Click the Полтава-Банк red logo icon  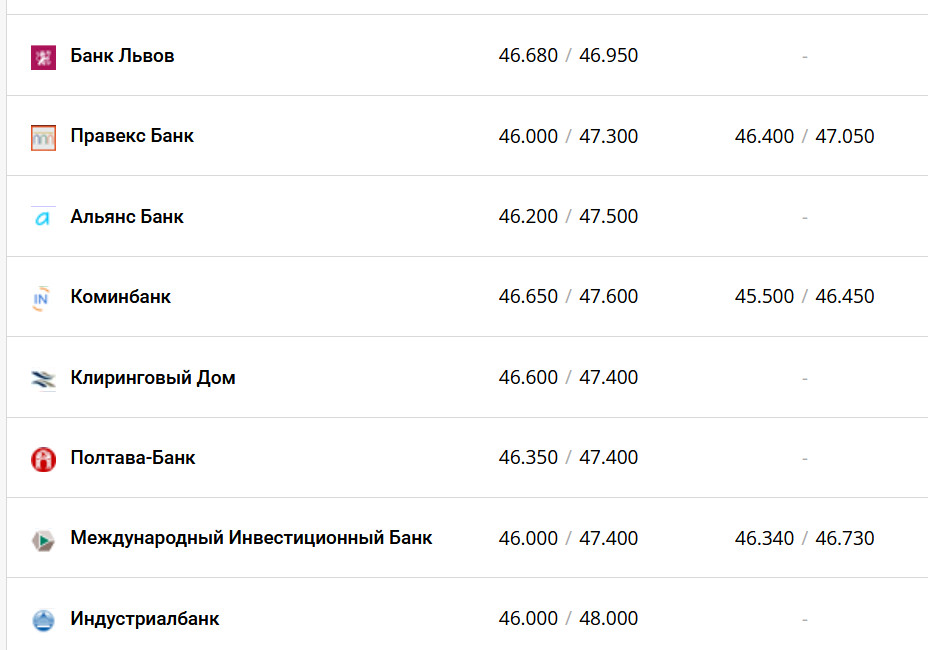click(43, 459)
